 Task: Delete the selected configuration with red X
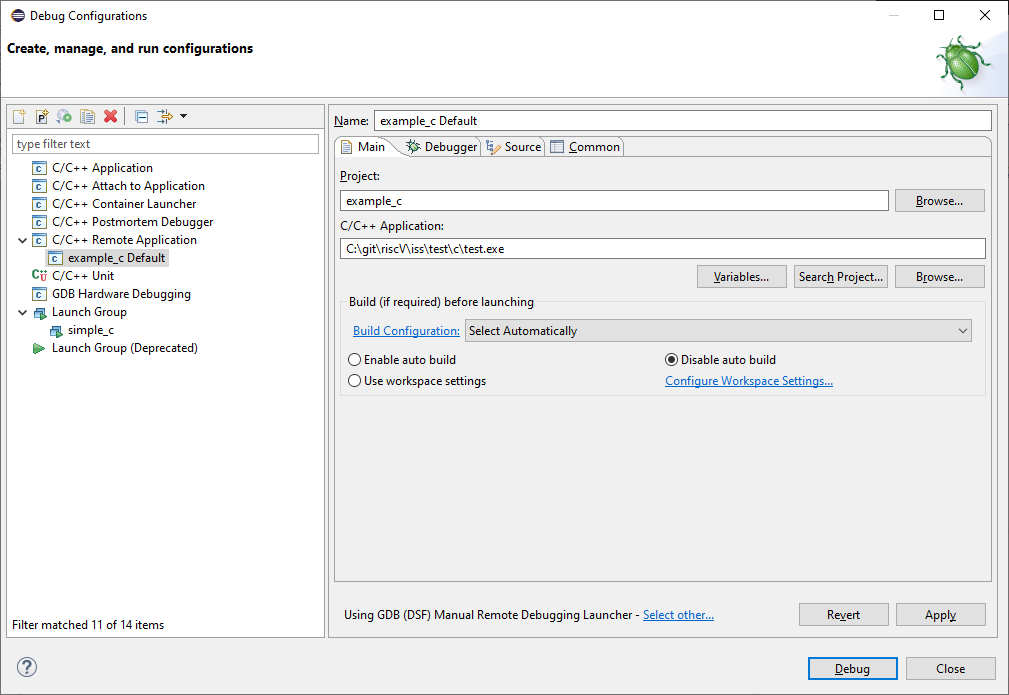pyautogui.click(x=110, y=117)
